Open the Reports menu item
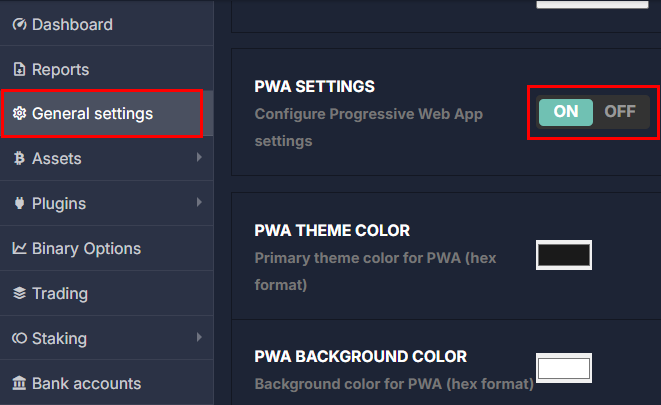 click(x=60, y=70)
